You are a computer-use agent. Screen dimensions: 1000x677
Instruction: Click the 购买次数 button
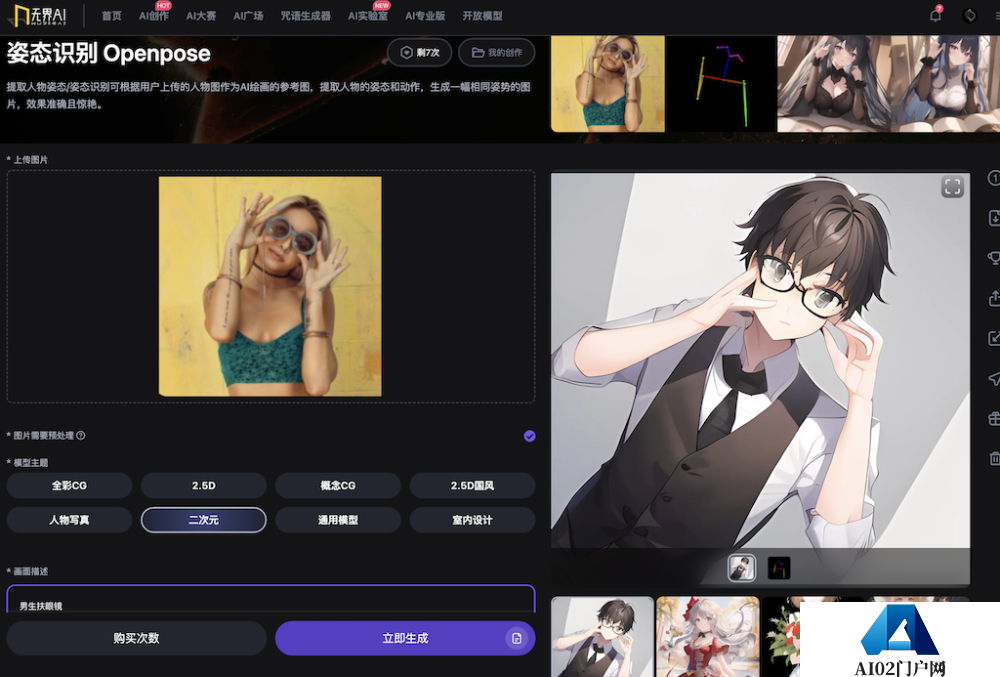tap(136, 638)
